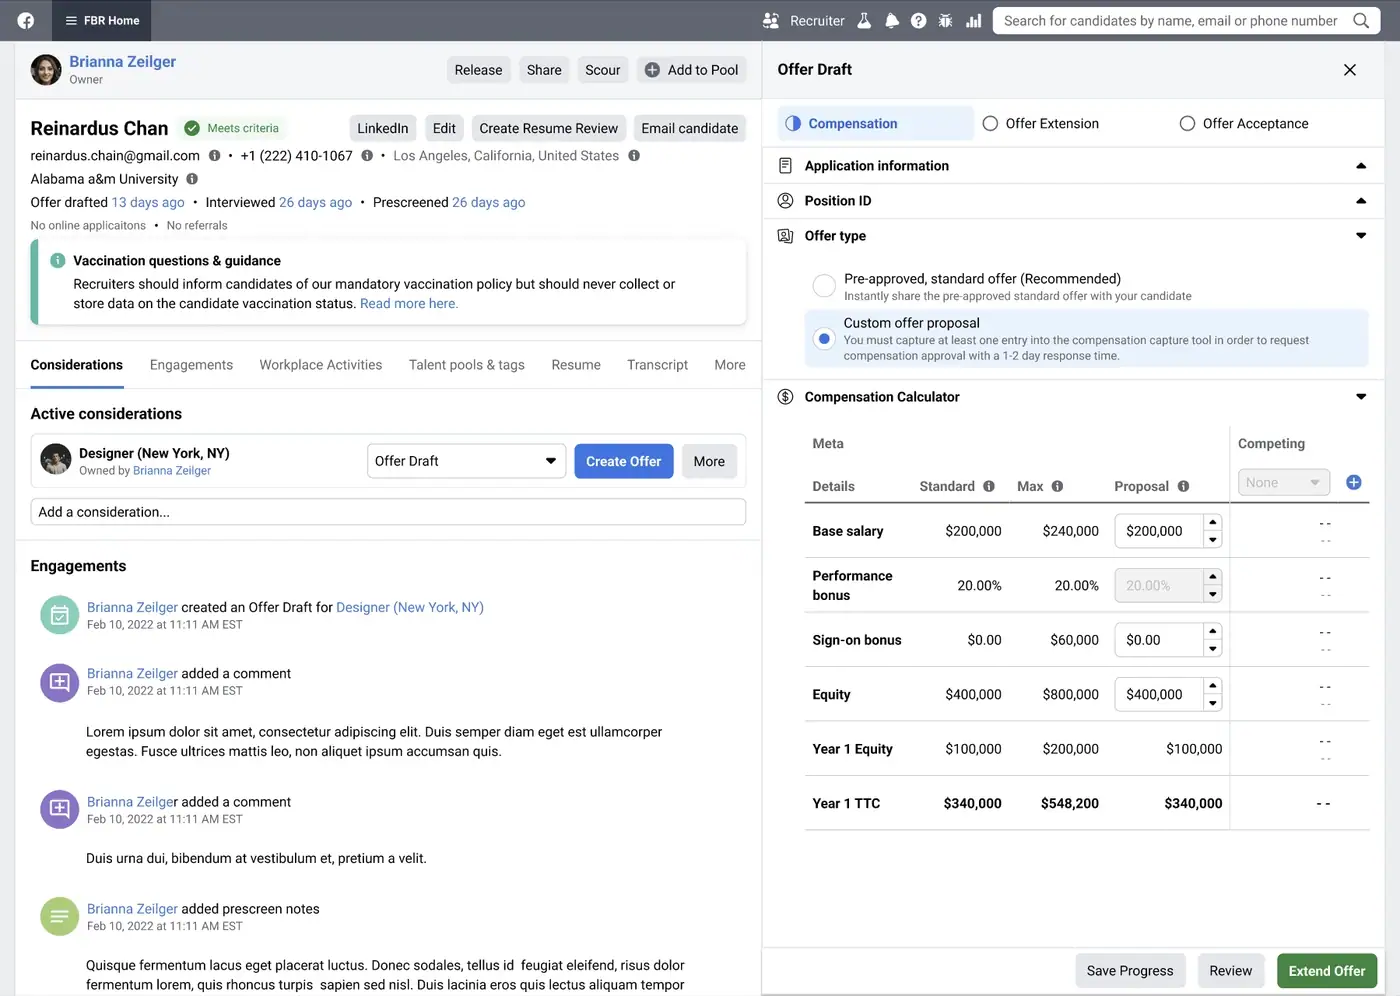Switch to the Resume tab
The width and height of the screenshot is (1400, 996).
[576, 365]
